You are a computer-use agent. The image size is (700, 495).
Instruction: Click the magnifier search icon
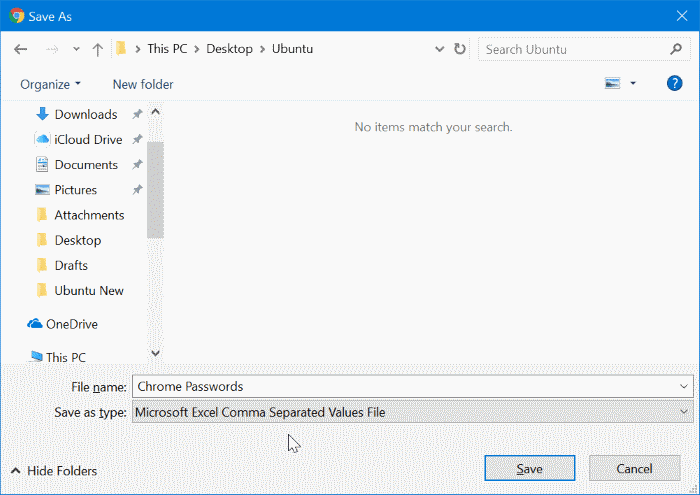coord(676,49)
